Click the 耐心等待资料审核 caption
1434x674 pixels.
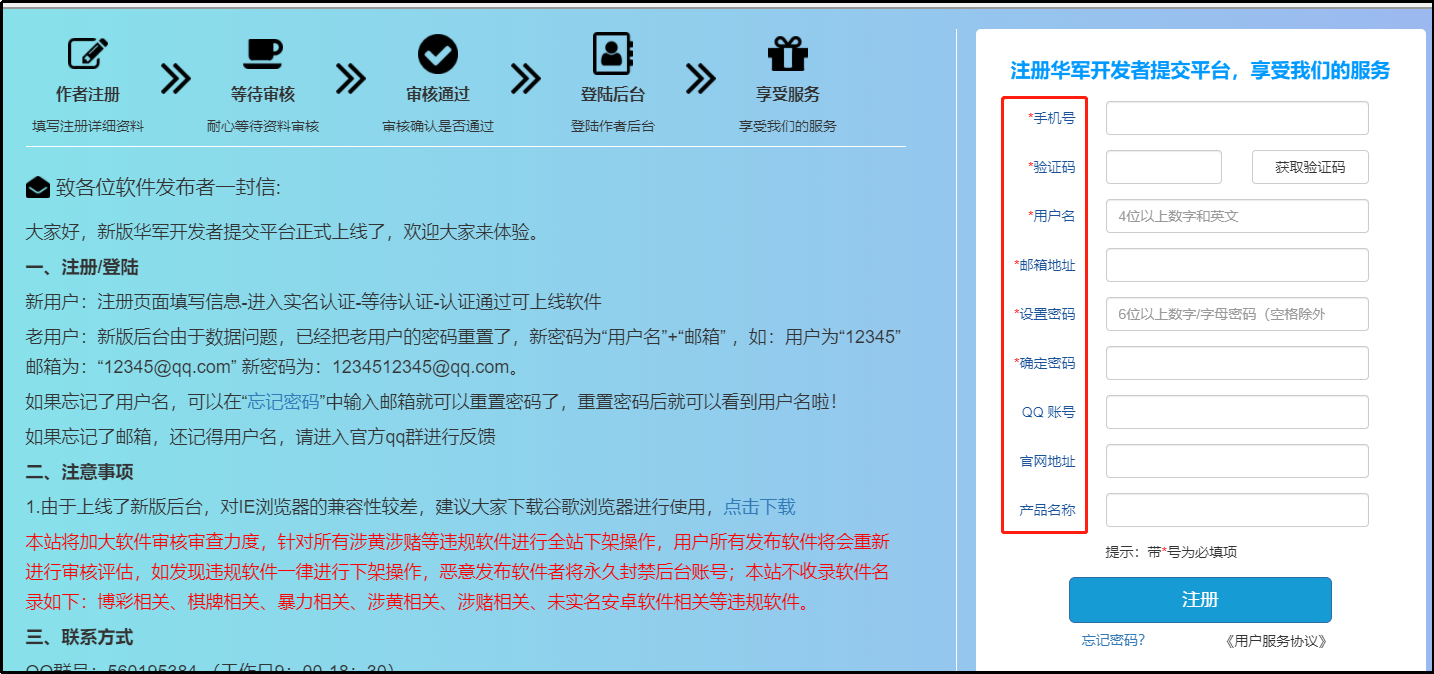pos(263,127)
